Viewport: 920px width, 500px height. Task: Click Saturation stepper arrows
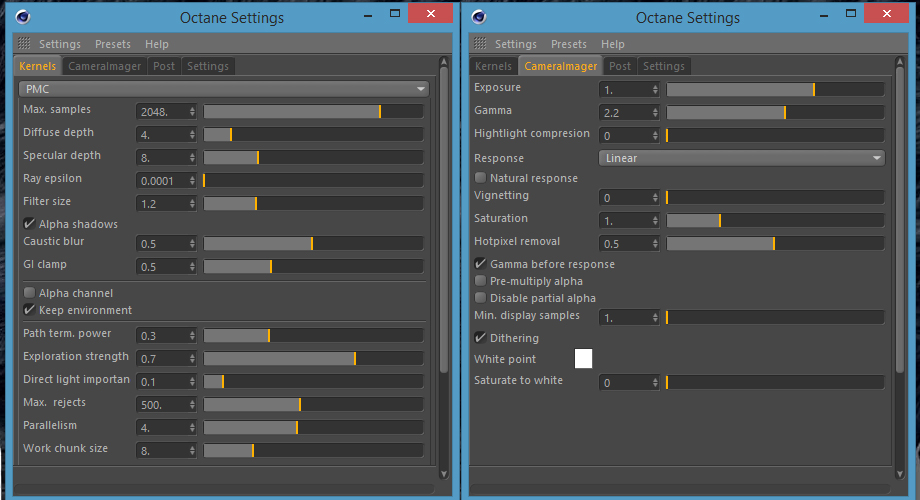coord(655,221)
